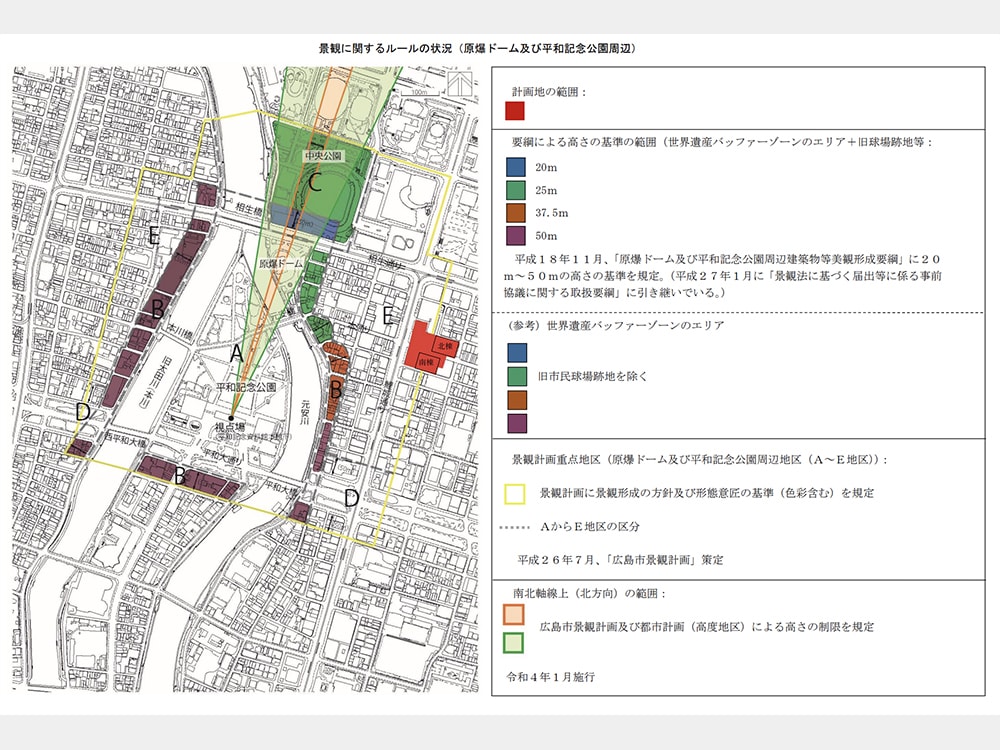Image resolution: width=1000 pixels, height=750 pixels.
Task: Click zone letter A in the park
Action: click(236, 353)
